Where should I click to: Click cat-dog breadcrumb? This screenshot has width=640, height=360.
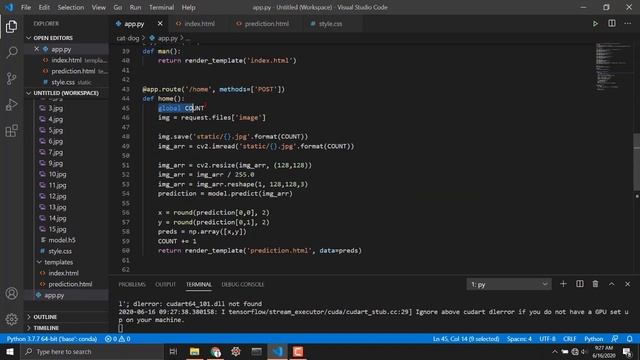[x=128, y=38]
